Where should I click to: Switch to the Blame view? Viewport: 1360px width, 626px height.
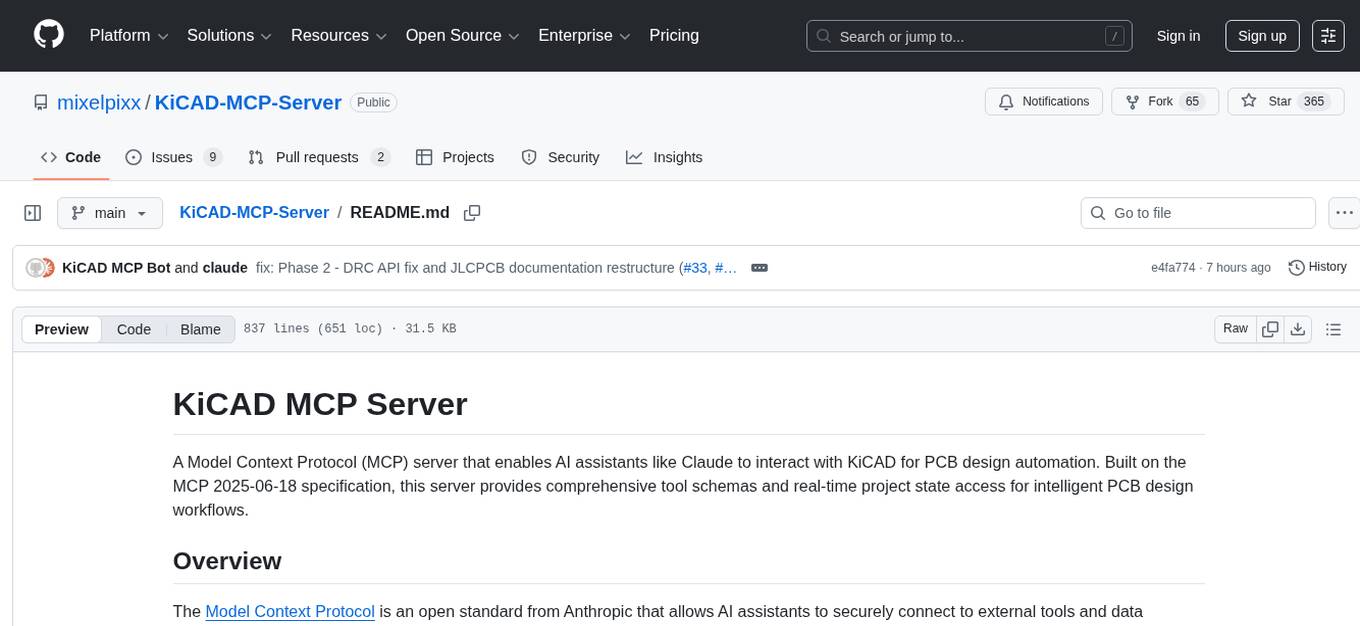(200, 329)
